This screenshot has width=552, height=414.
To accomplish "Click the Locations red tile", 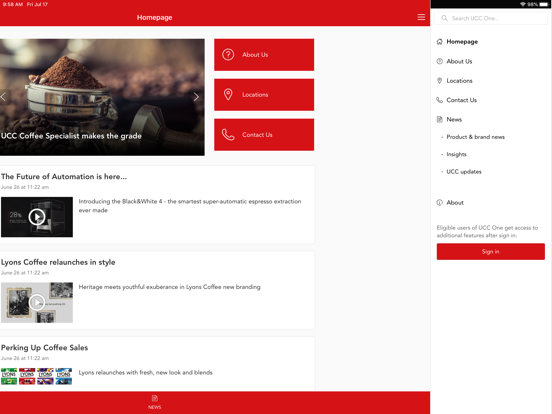I will 264,95.
